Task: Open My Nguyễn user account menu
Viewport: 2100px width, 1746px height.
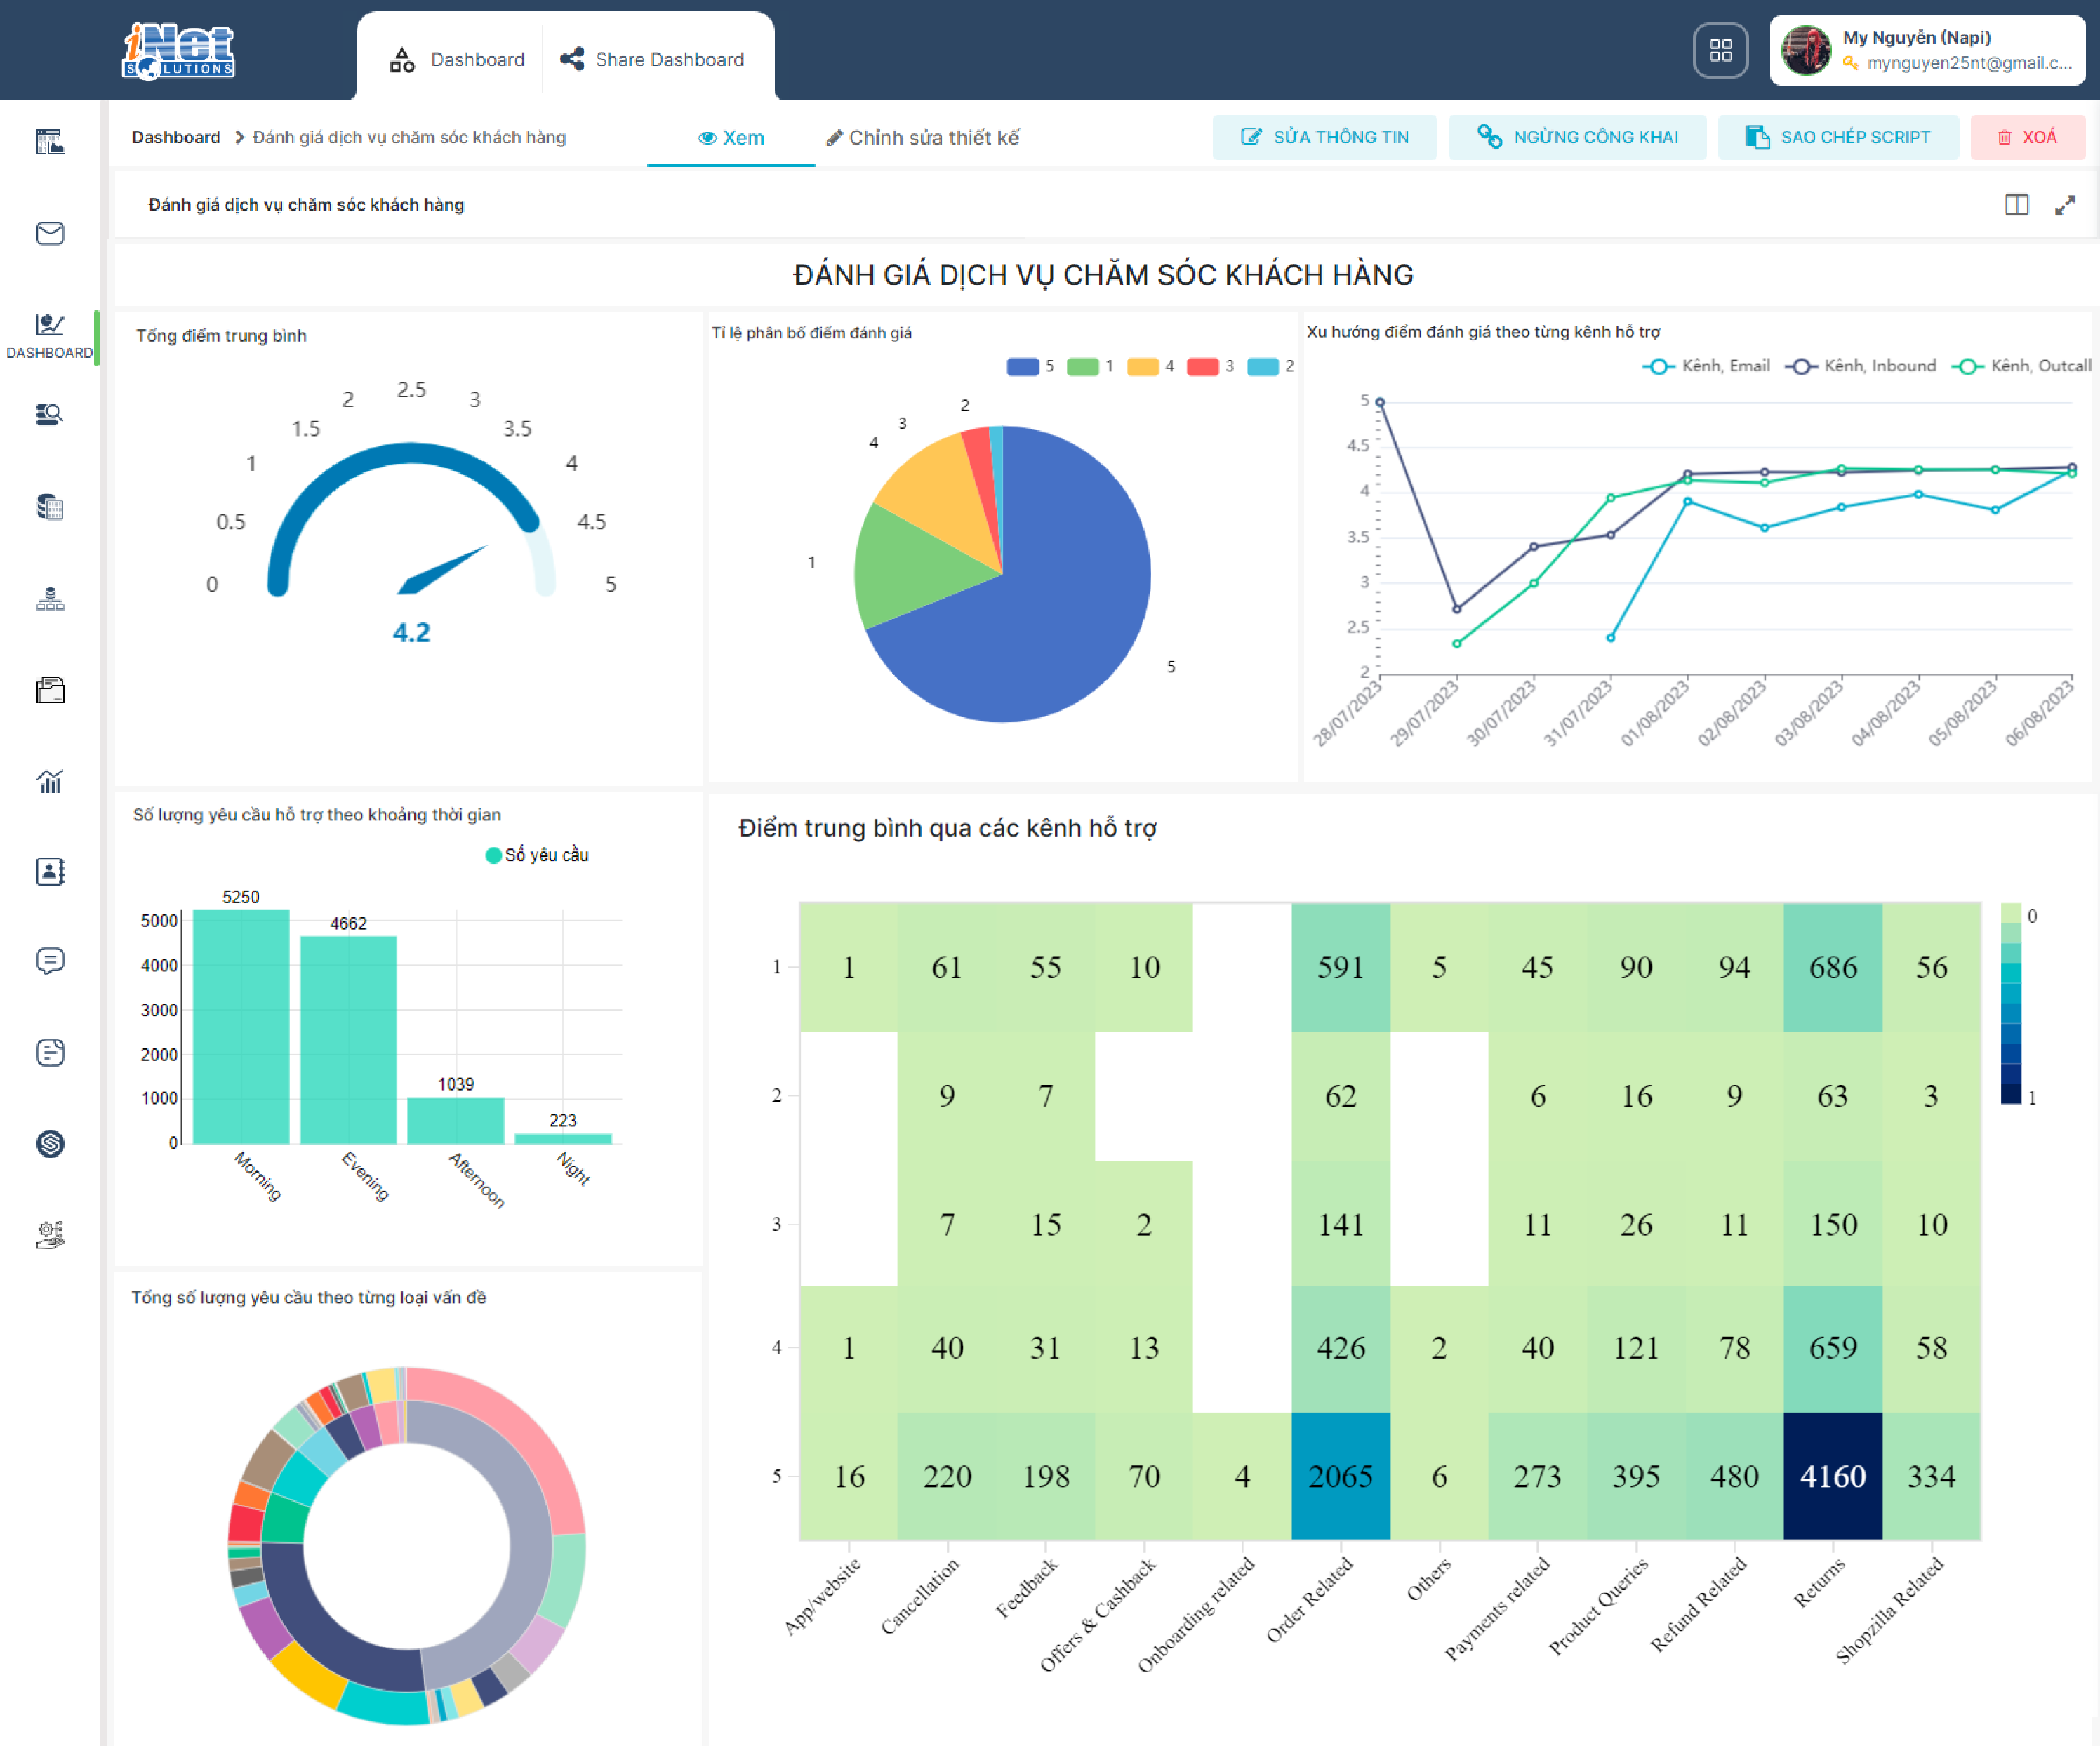Action: pyautogui.click(x=1926, y=50)
